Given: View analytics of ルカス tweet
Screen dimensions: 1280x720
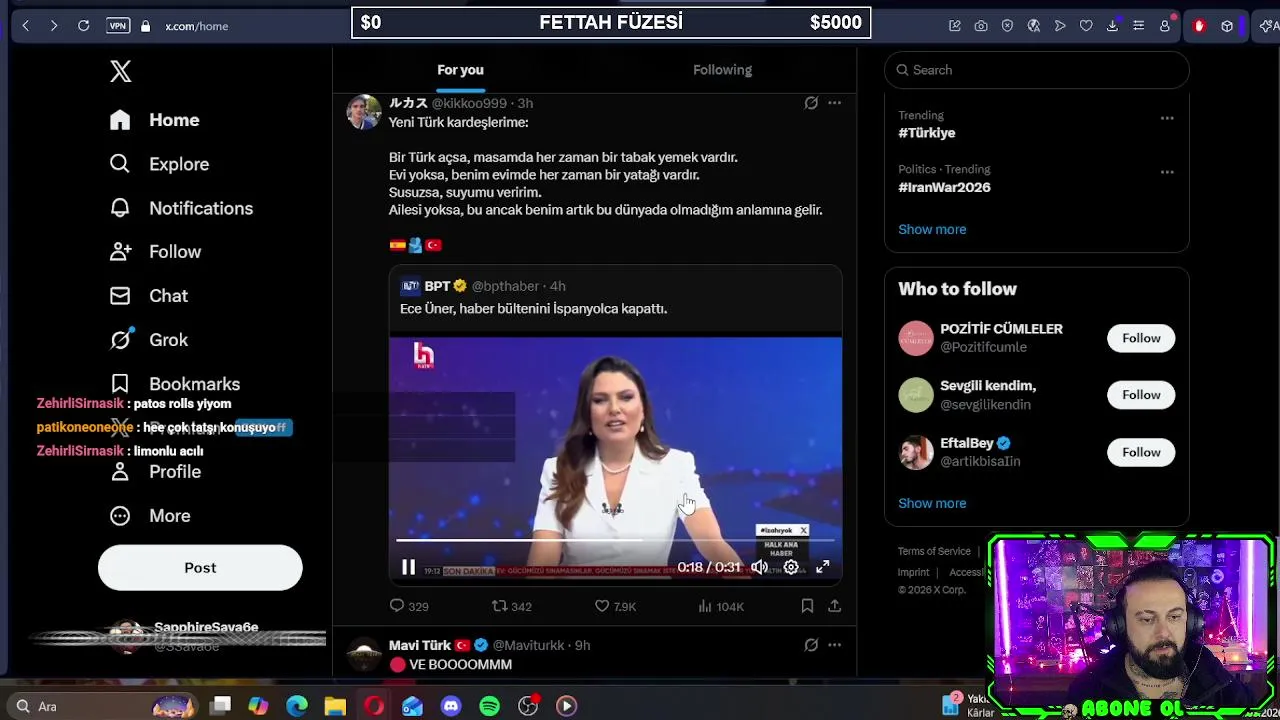Looking at the screenshot, I should click(720, 606).
